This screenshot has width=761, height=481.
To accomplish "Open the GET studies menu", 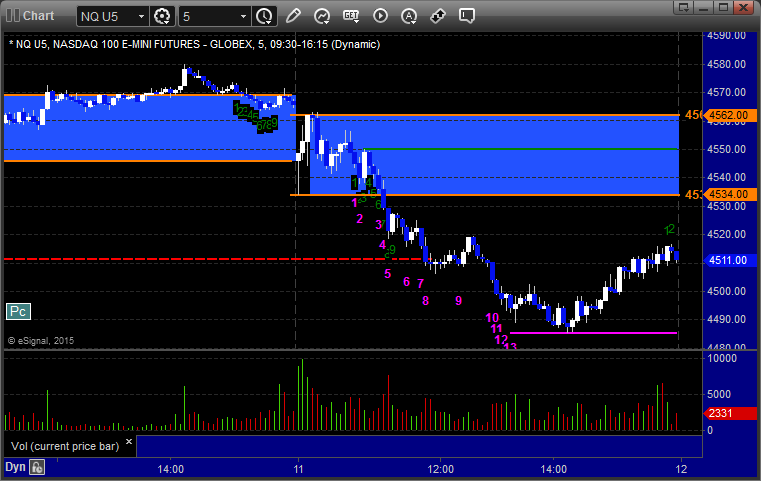I will click(351, 16).
